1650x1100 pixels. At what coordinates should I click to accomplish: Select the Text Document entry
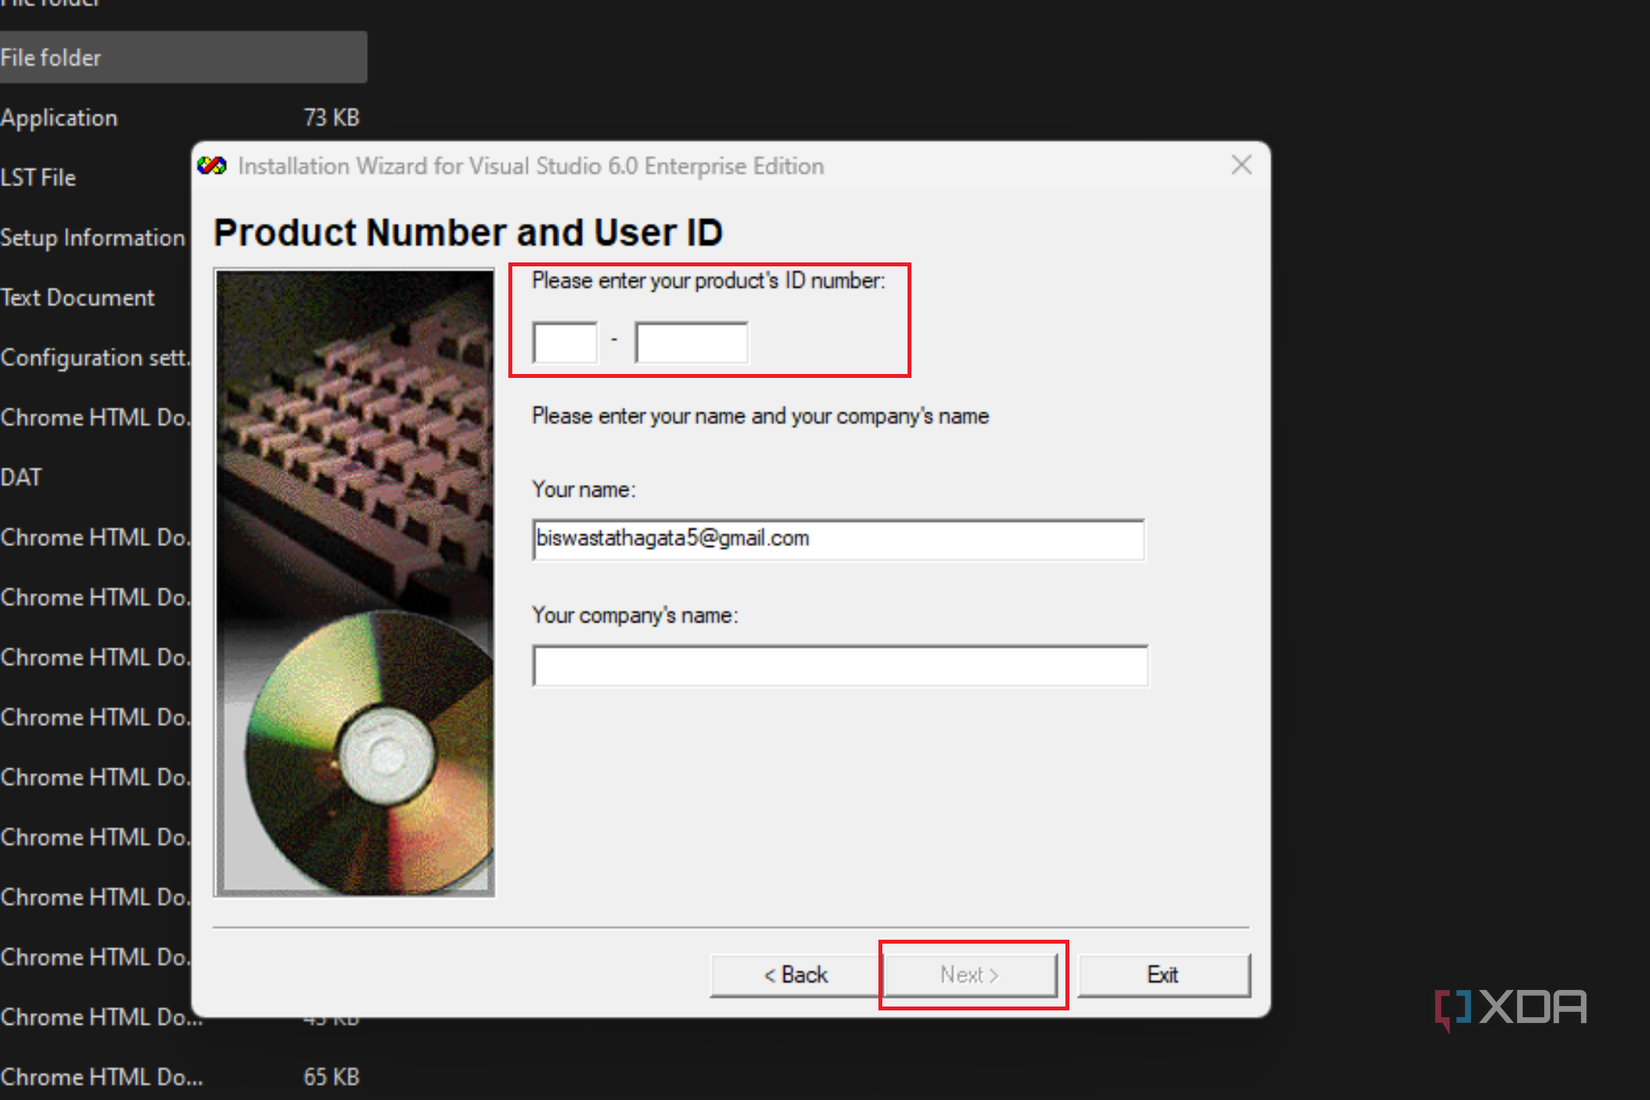point(78,297)
